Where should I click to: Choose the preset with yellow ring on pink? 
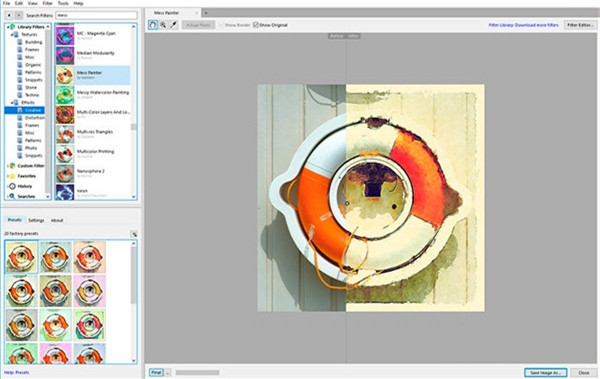point(90,291)
